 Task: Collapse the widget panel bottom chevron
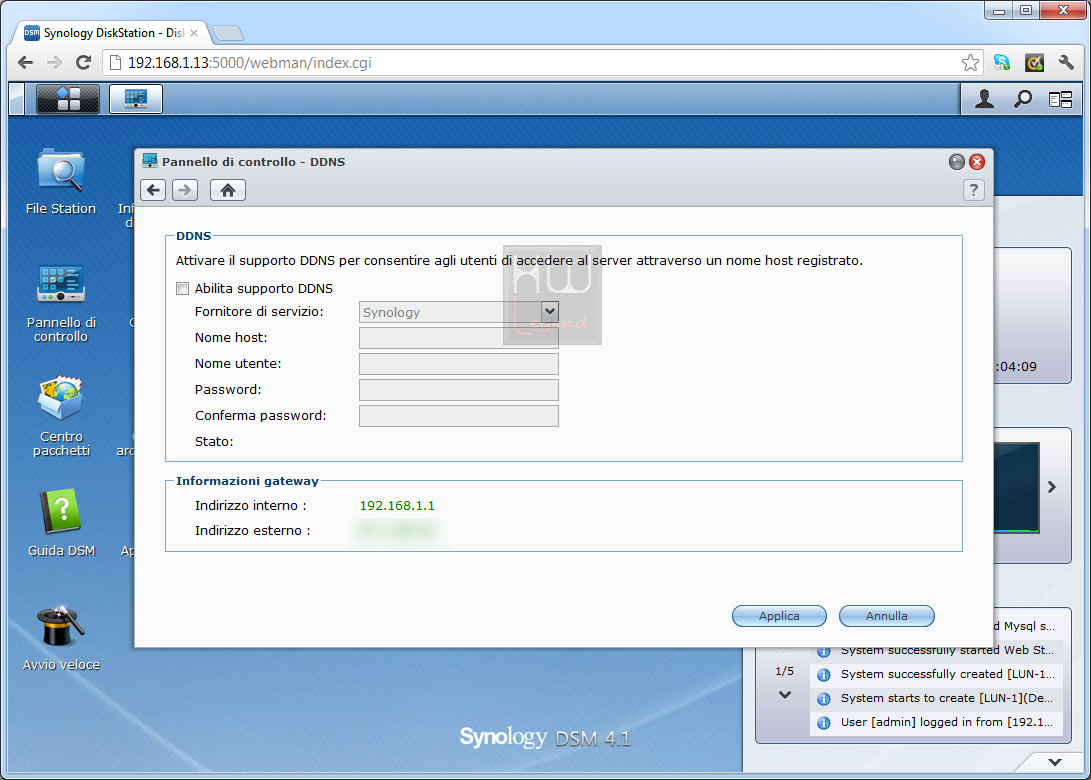(x=1055, y=762)
